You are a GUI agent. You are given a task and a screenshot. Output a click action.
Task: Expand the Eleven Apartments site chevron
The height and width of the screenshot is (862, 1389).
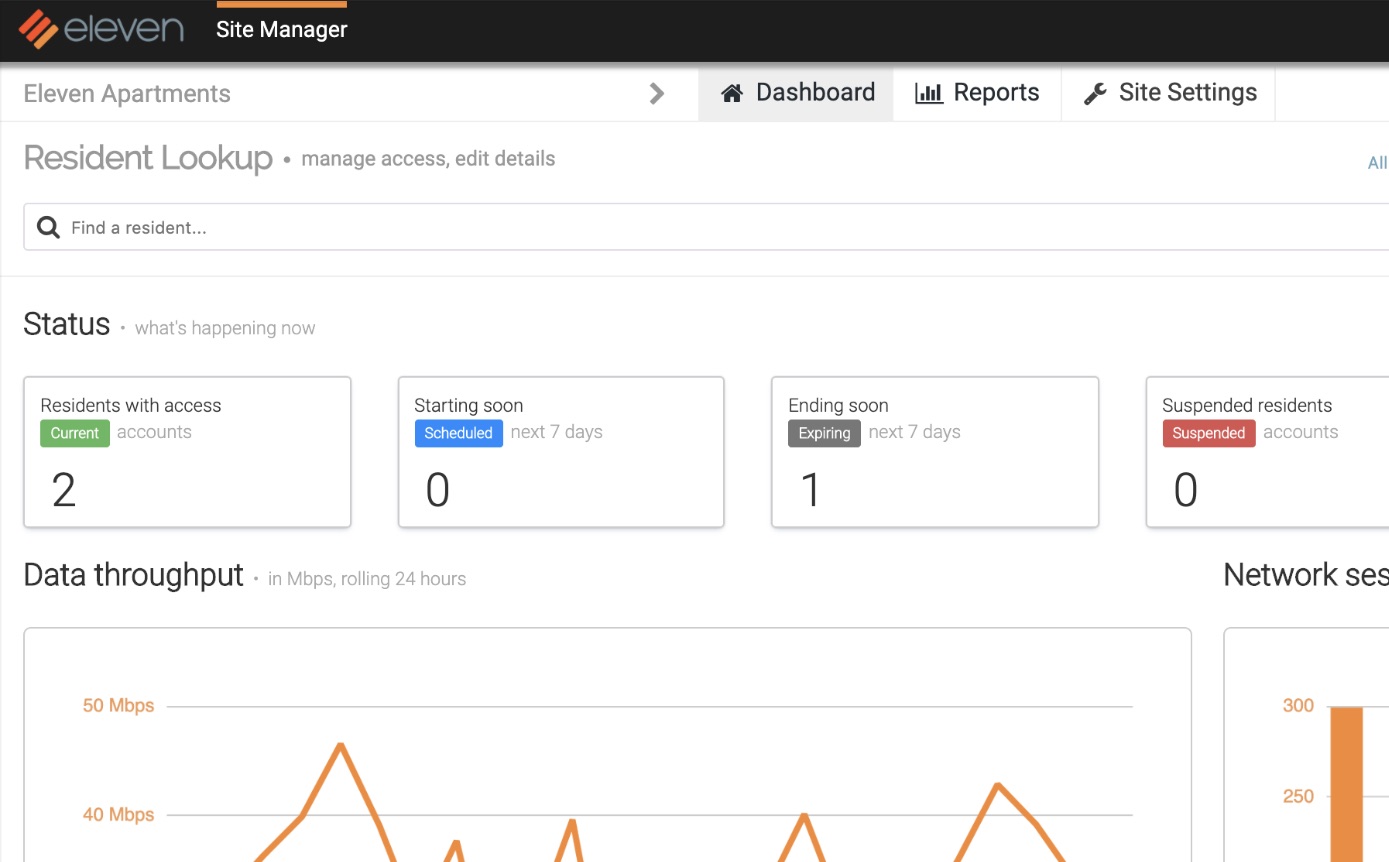coord(657,94)
